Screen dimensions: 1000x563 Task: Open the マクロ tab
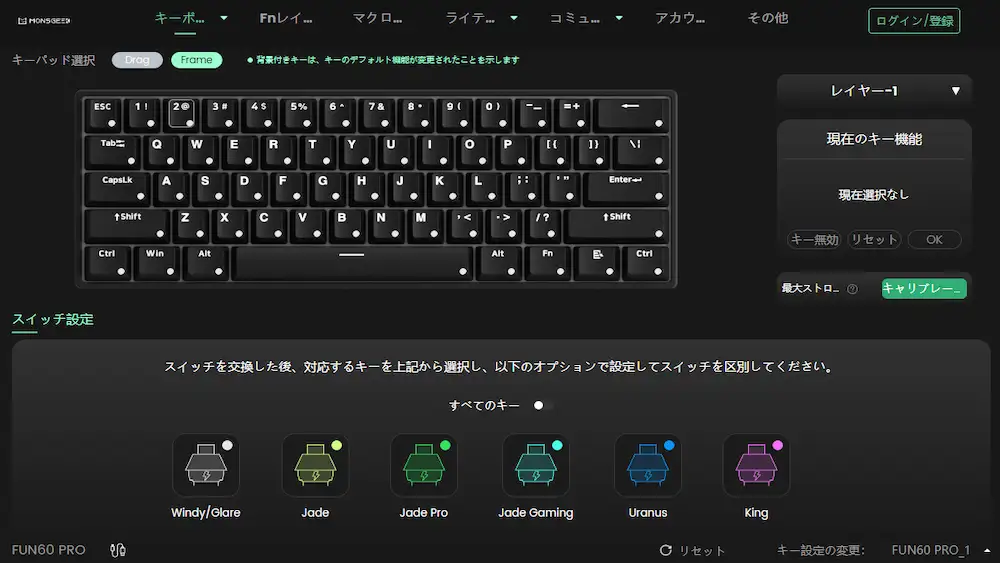(378, 18)
